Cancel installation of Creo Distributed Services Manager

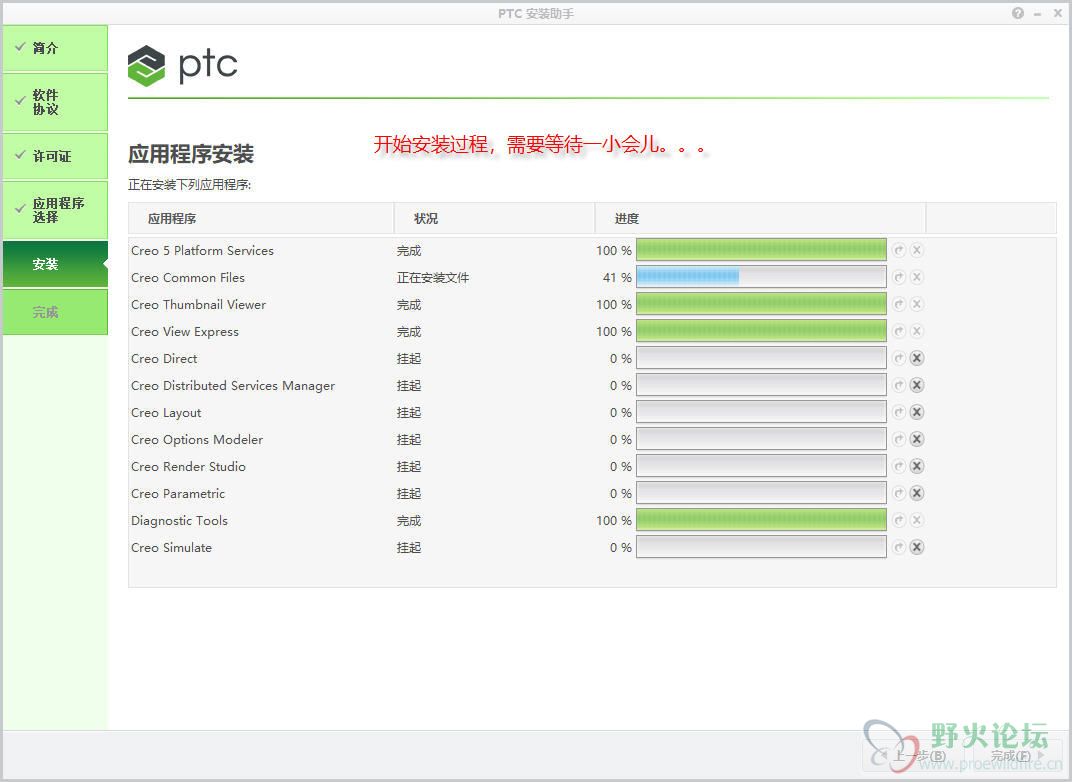pyautogui.click(x=917, y=386)
